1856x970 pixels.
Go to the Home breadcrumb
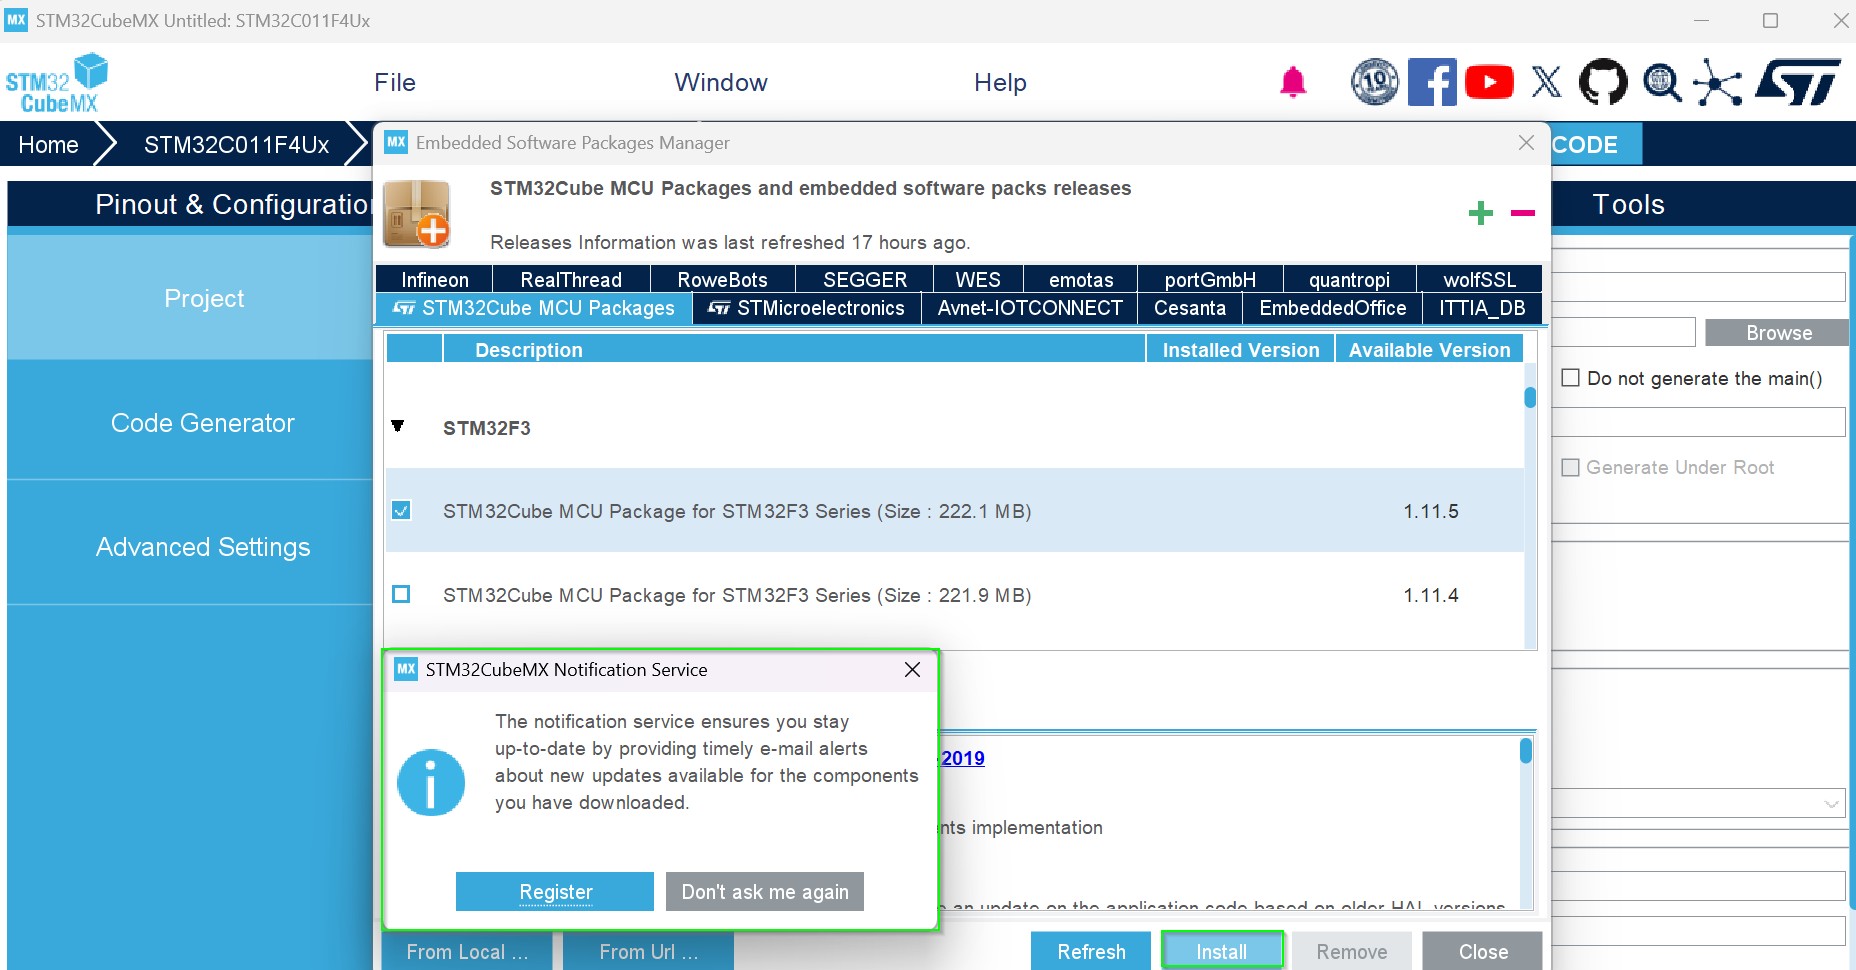click(x=48, y=145)
